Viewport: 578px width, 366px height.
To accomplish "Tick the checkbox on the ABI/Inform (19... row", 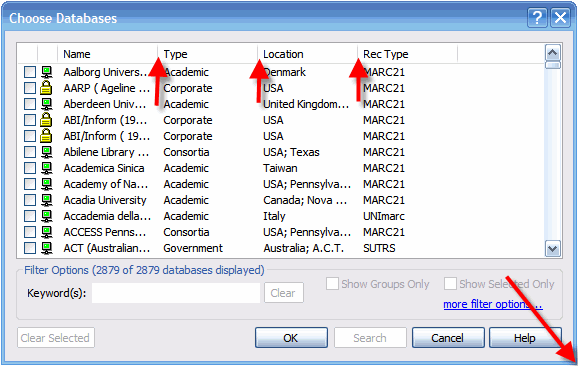I will click(x=30, y=120).
